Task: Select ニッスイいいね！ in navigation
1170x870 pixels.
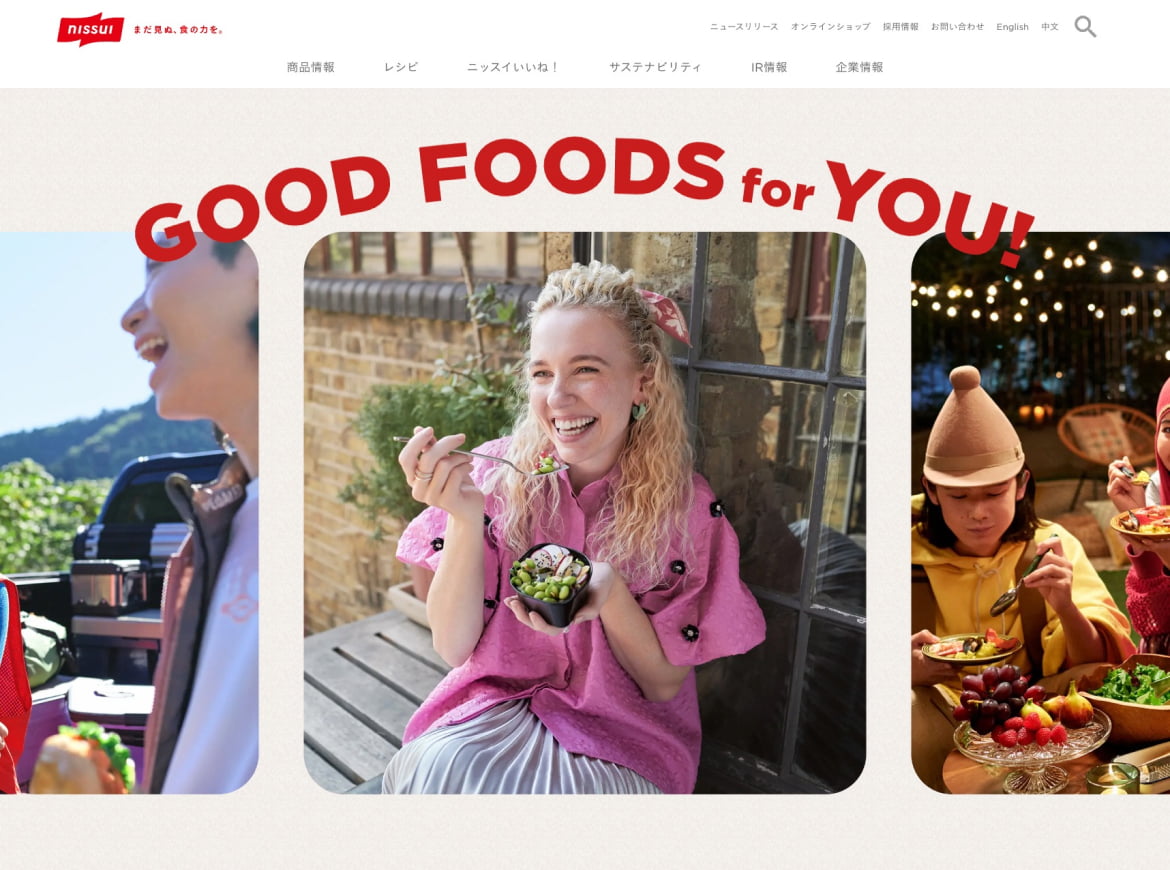Action: coord(513,67)
